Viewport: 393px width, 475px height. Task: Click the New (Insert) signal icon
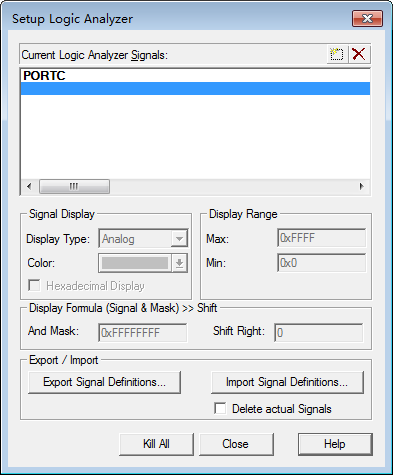pyautogui.click(x=337, y=54)
